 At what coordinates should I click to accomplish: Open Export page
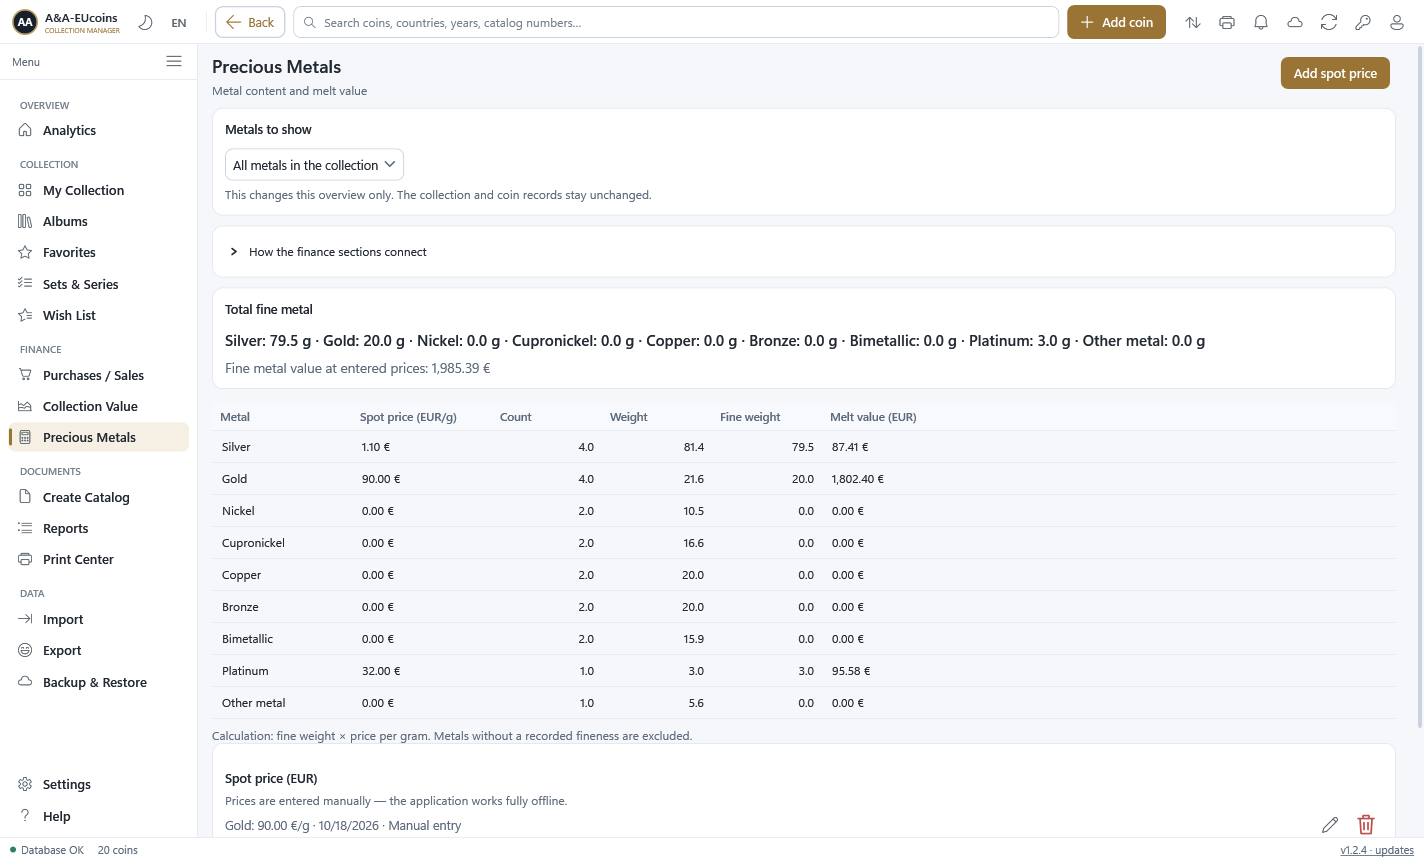(98, 651)
